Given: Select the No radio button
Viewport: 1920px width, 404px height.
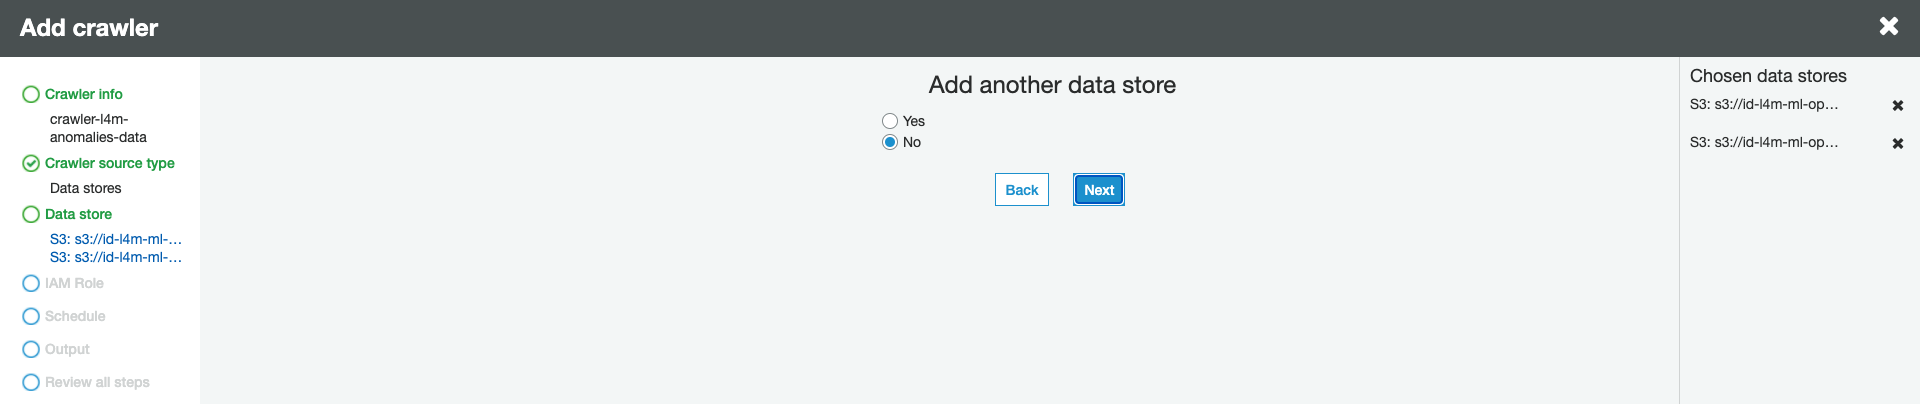Looking at the screenshot, I should tap(890, 142).
